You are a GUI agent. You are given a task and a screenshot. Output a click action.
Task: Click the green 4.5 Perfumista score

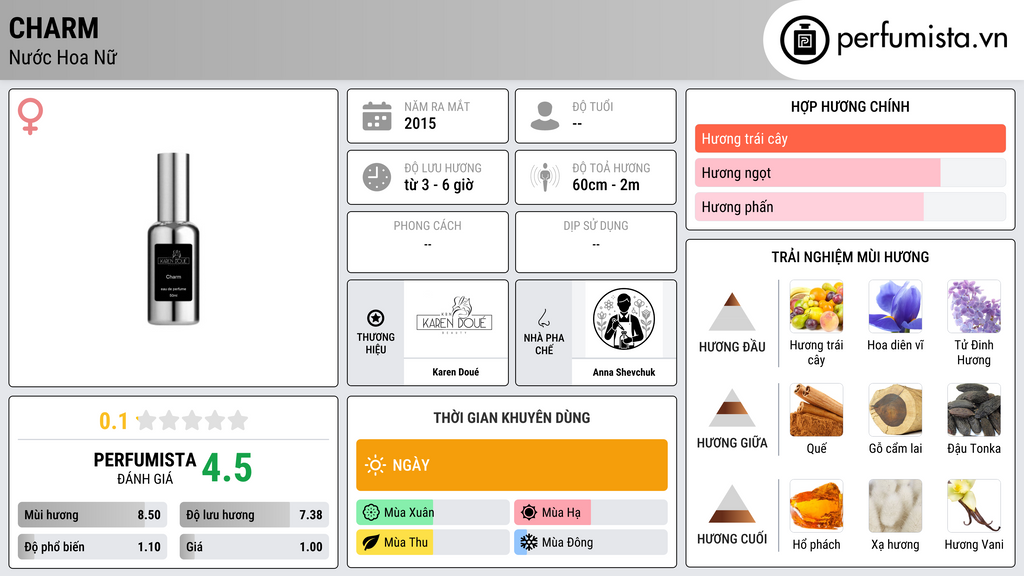pos(227,468)
